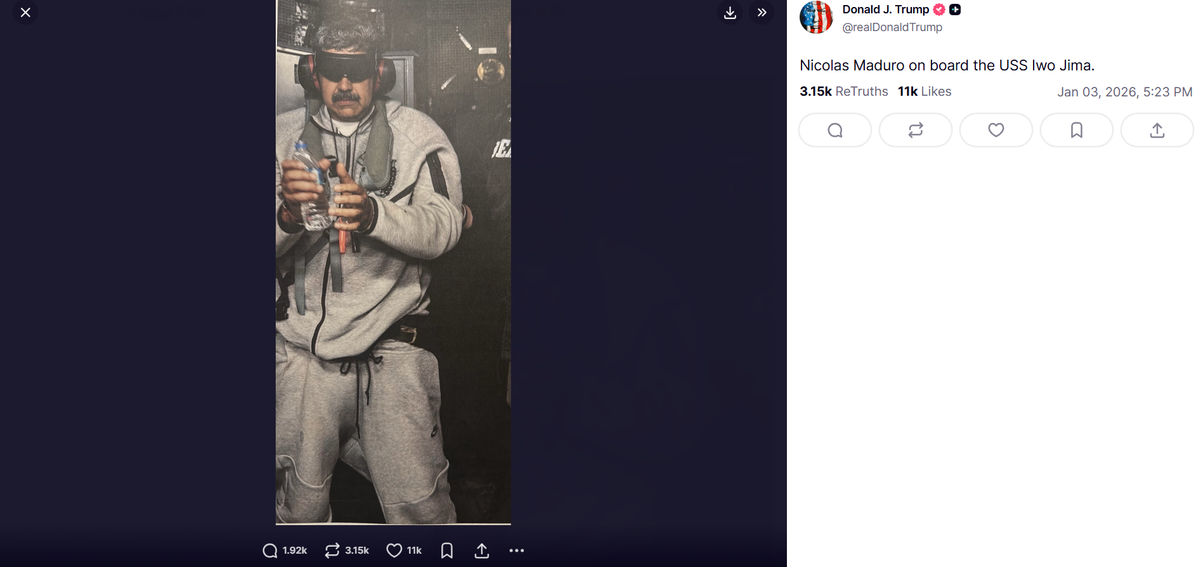Click the photo of the man in grey tracksuit
The image size is (1200, 567).
tap(393, 262)
